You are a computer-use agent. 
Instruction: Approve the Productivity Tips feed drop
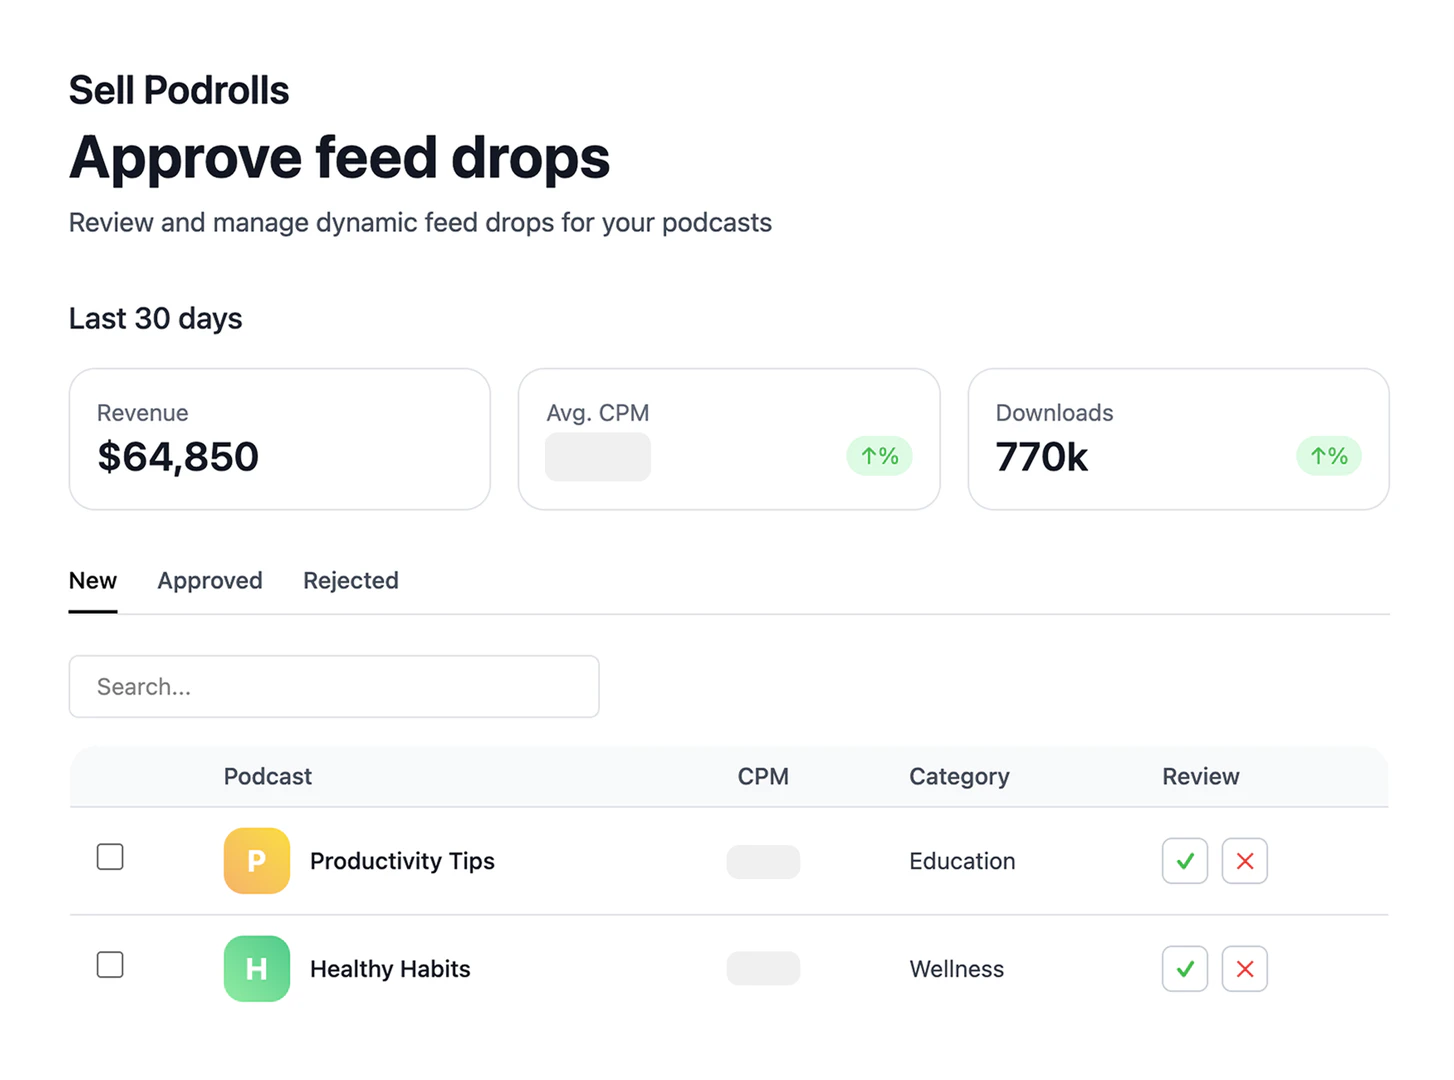[x=1184, y=861]
